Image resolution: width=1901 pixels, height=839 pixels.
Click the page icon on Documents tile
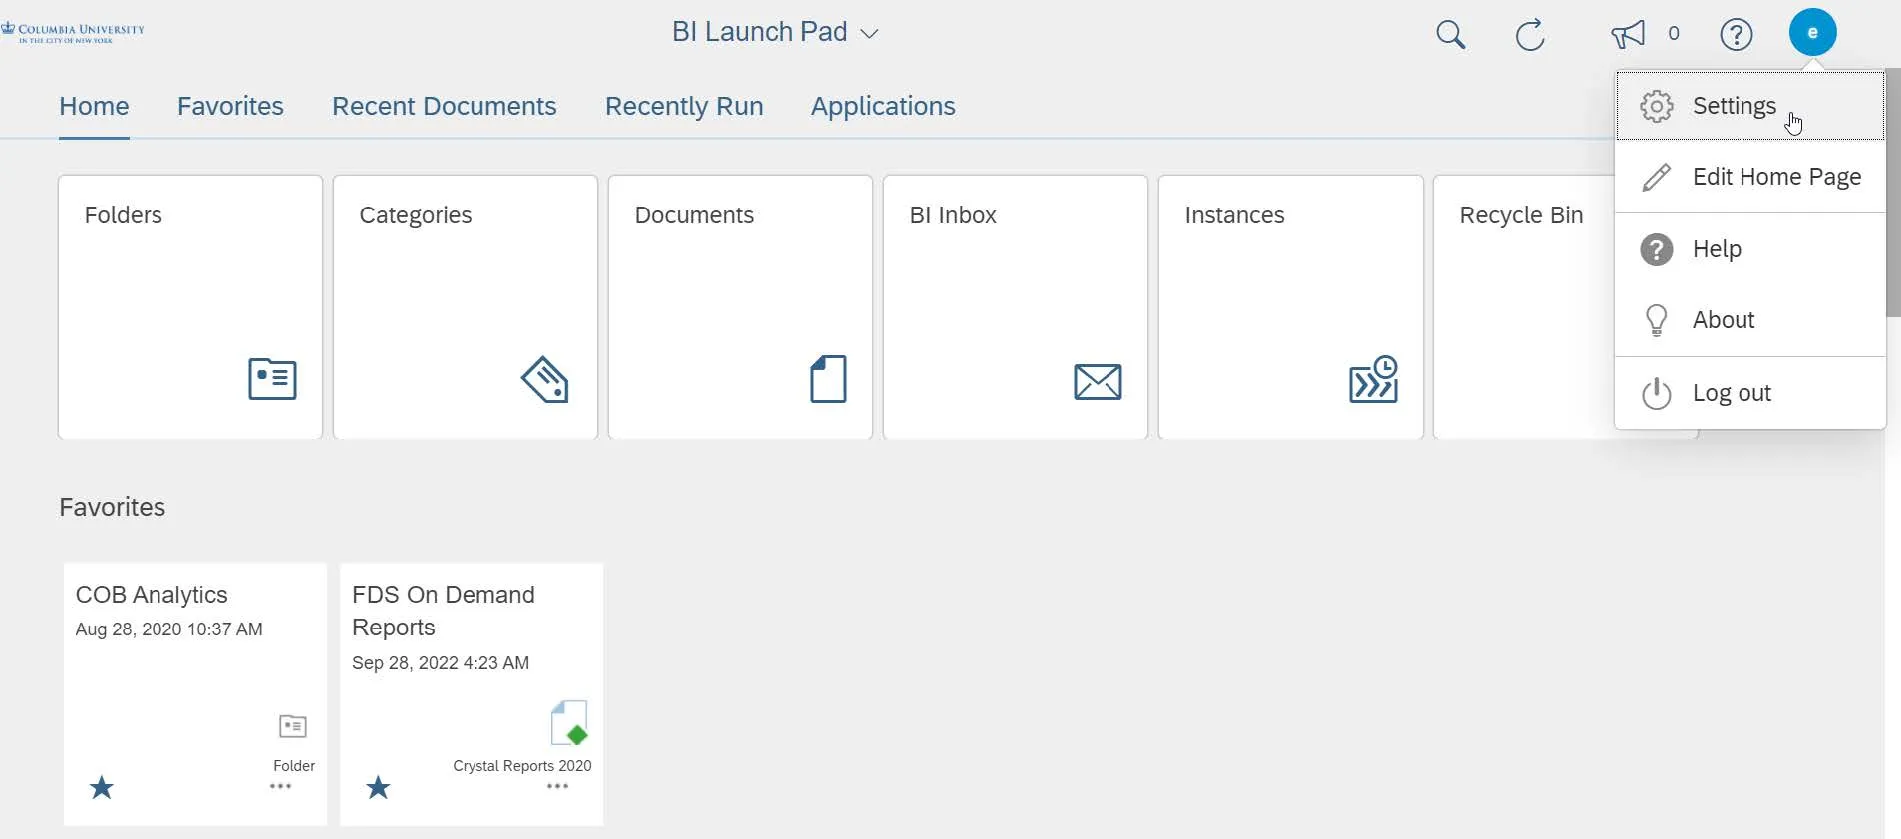coord(828,379)
